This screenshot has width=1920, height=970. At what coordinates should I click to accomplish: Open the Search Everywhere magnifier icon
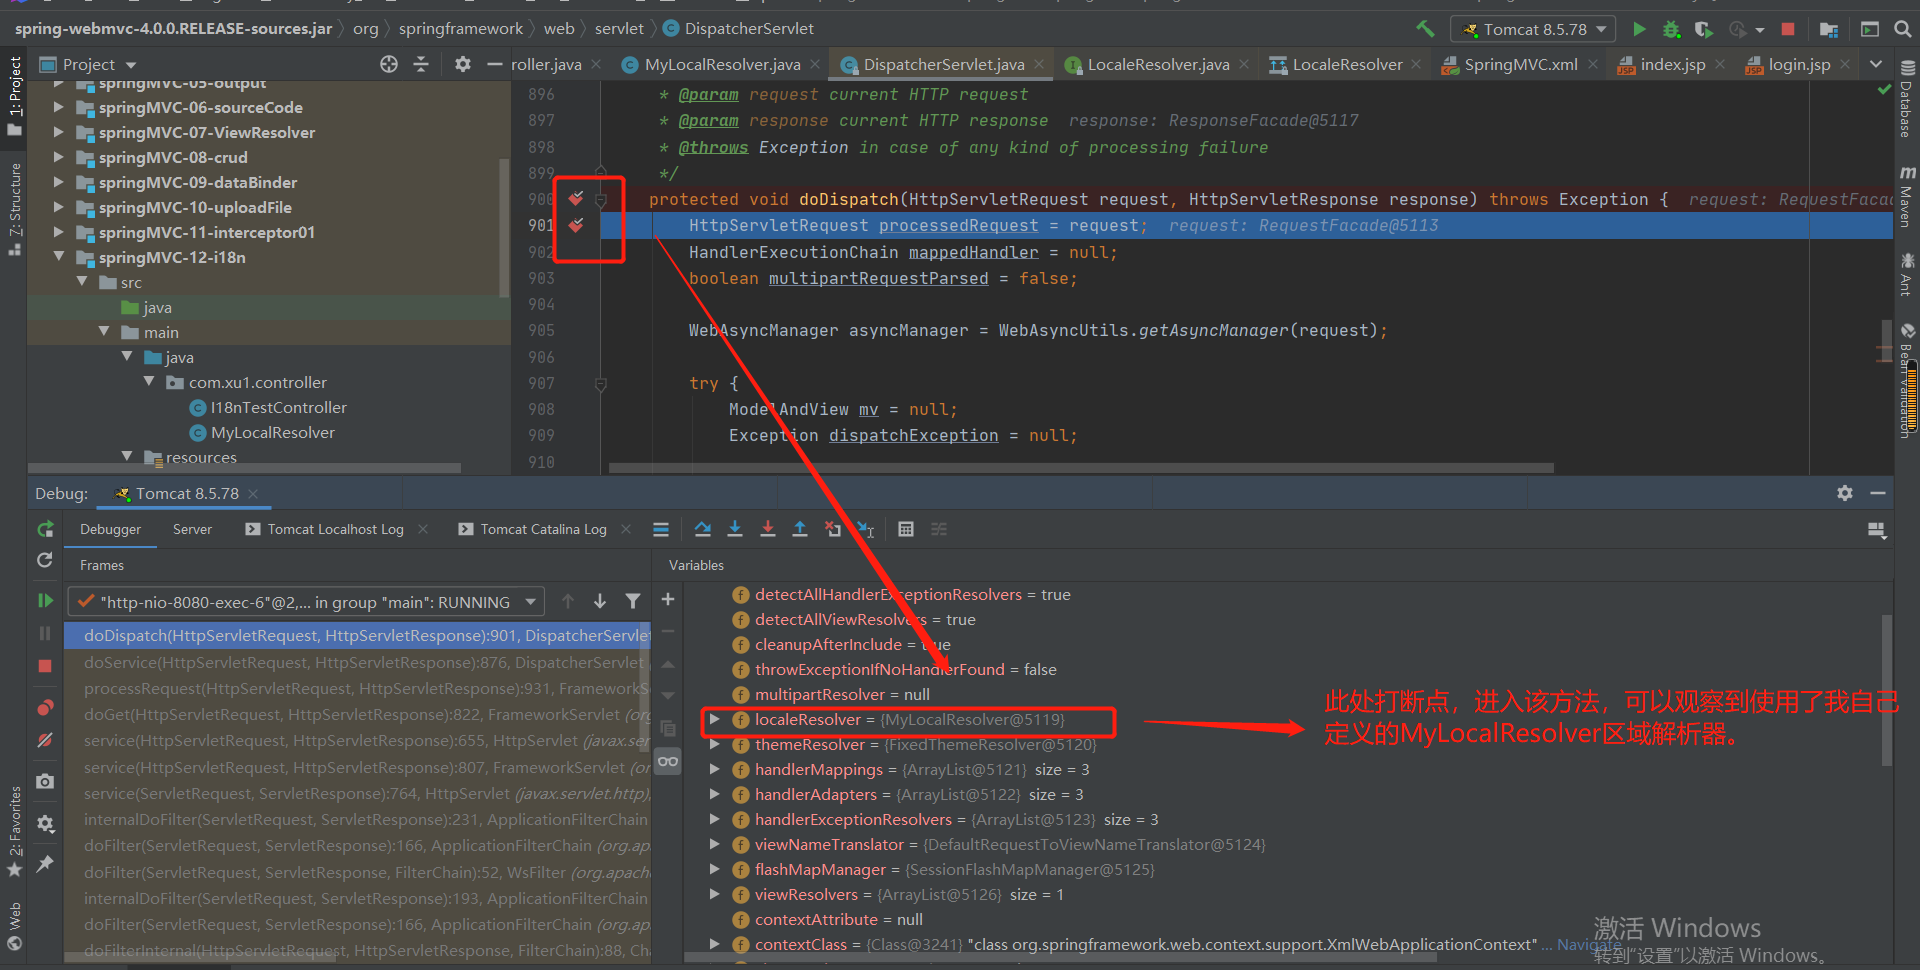coord(1903,29)
